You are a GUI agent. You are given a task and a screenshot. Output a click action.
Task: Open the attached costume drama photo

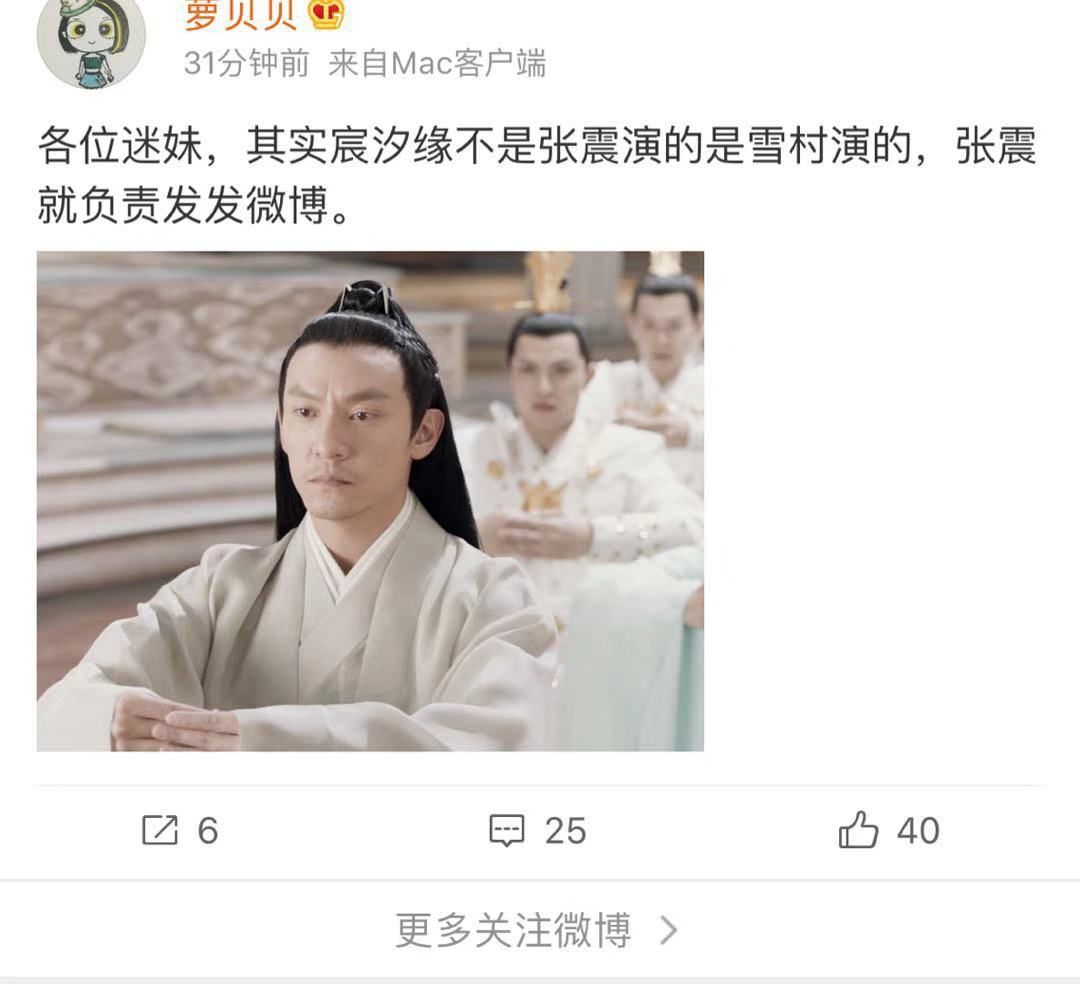pyautogui.click(x=371, y=501)
